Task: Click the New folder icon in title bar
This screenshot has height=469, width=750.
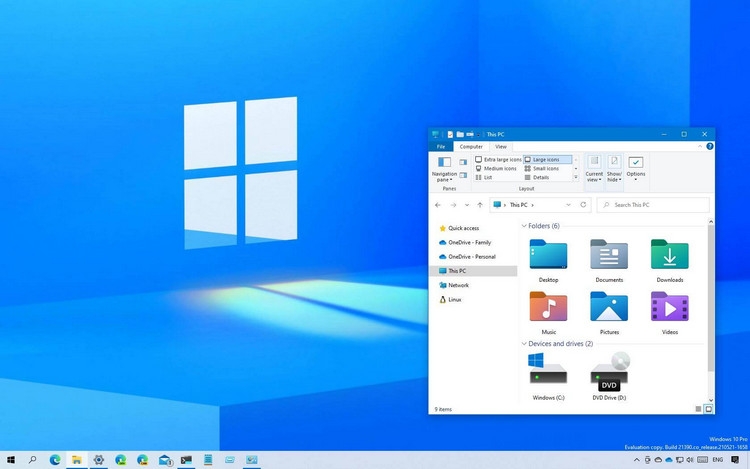Action: pyautogui.click(x=460, y=134)
